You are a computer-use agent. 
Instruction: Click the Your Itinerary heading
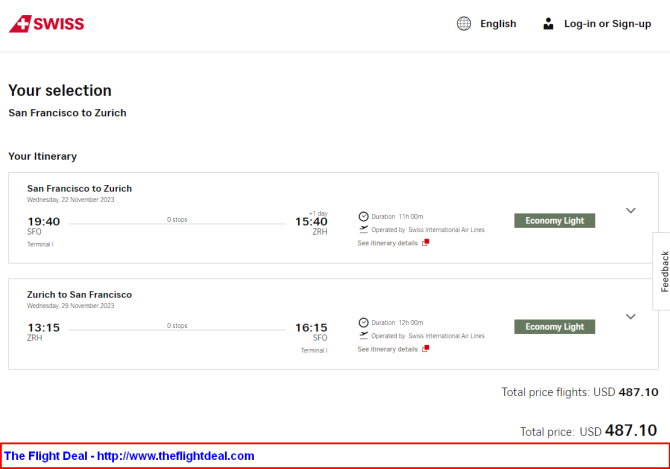coord(43,156)
